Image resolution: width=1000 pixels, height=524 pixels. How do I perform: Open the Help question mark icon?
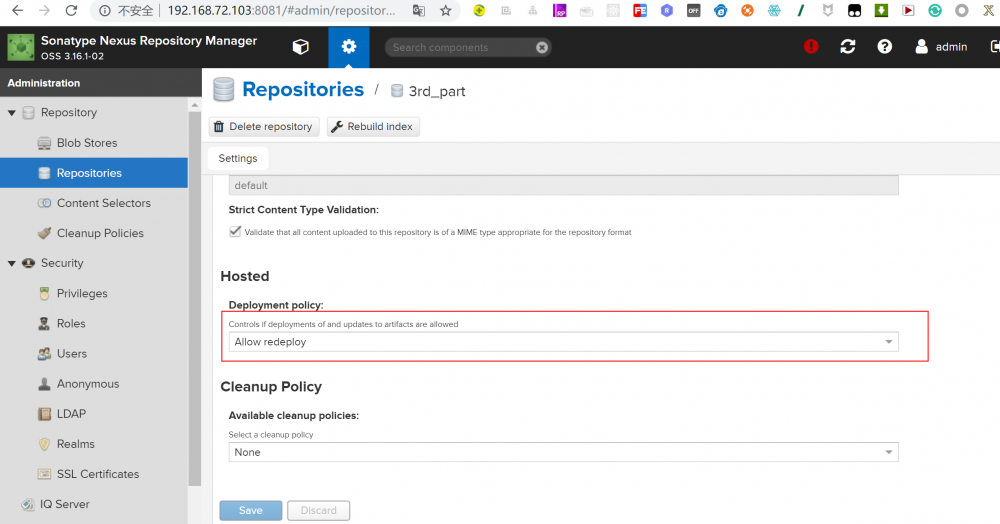884,47
